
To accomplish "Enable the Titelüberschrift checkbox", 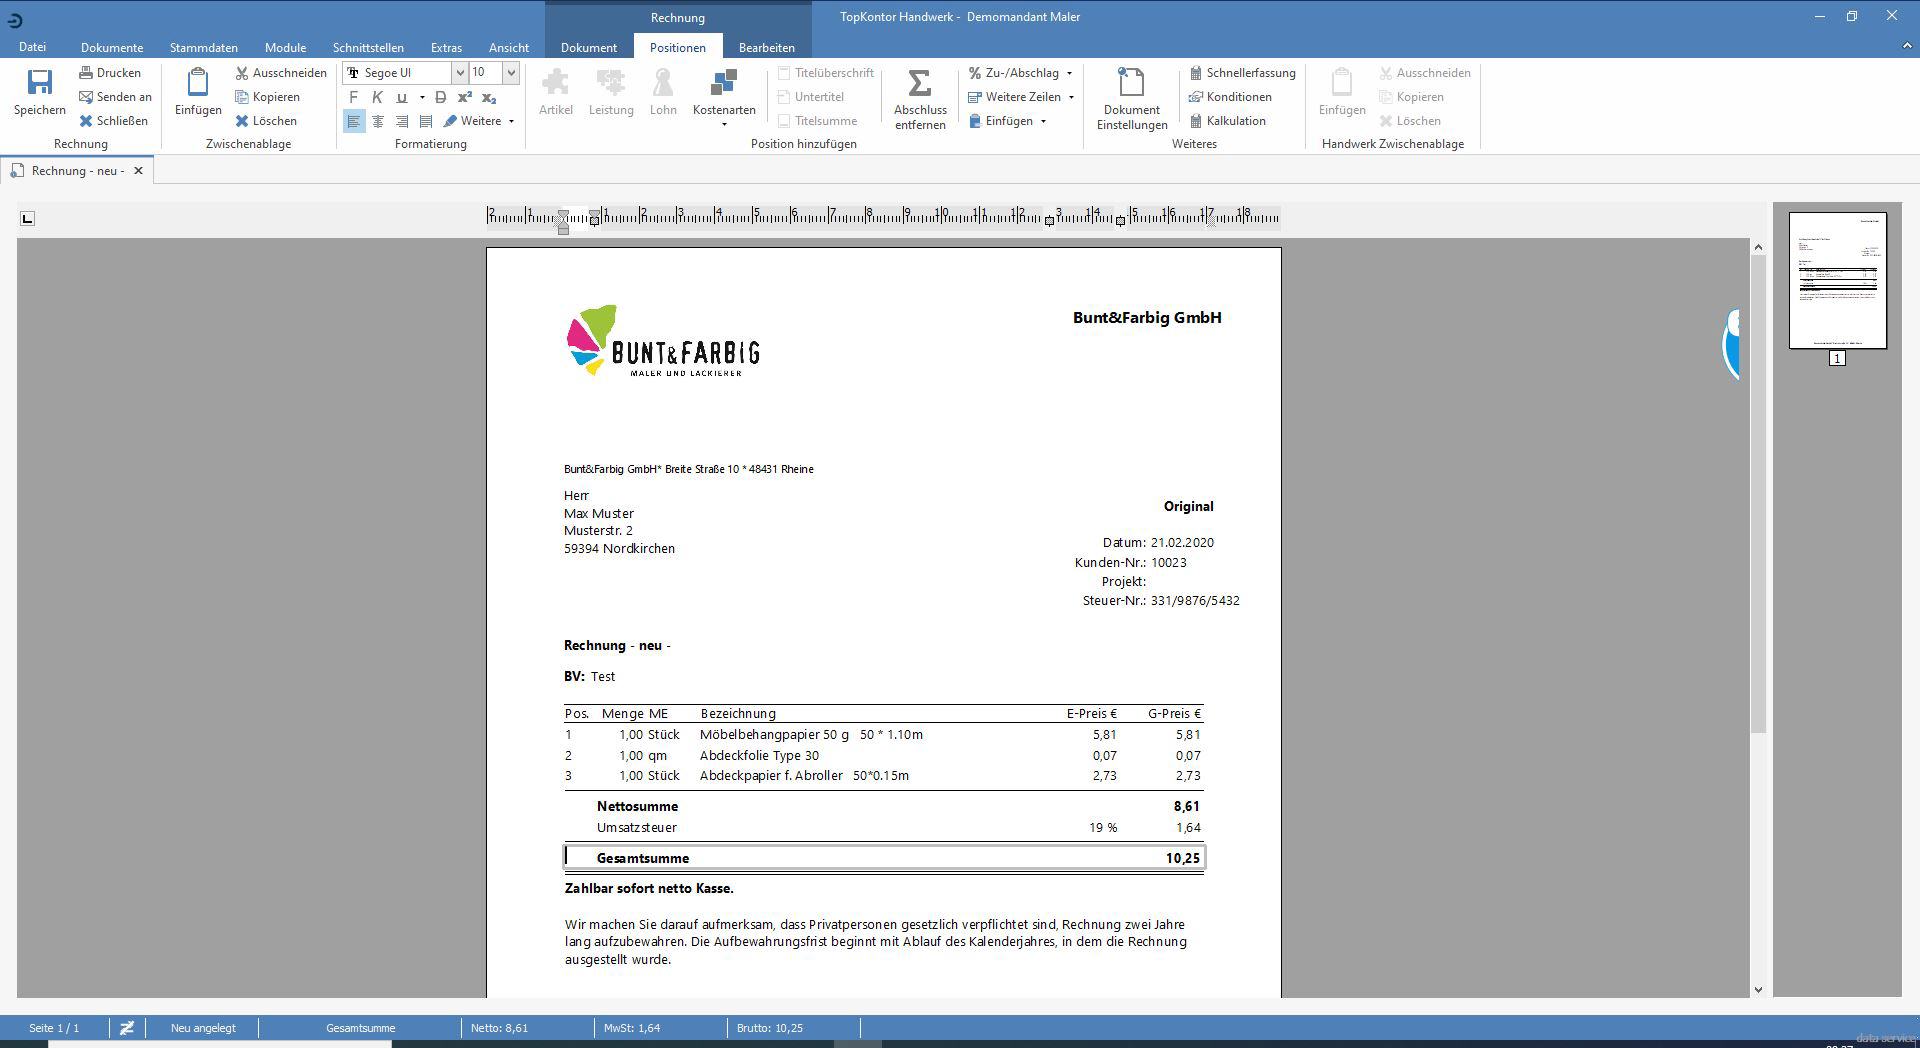I will click(x=785, y=73).
